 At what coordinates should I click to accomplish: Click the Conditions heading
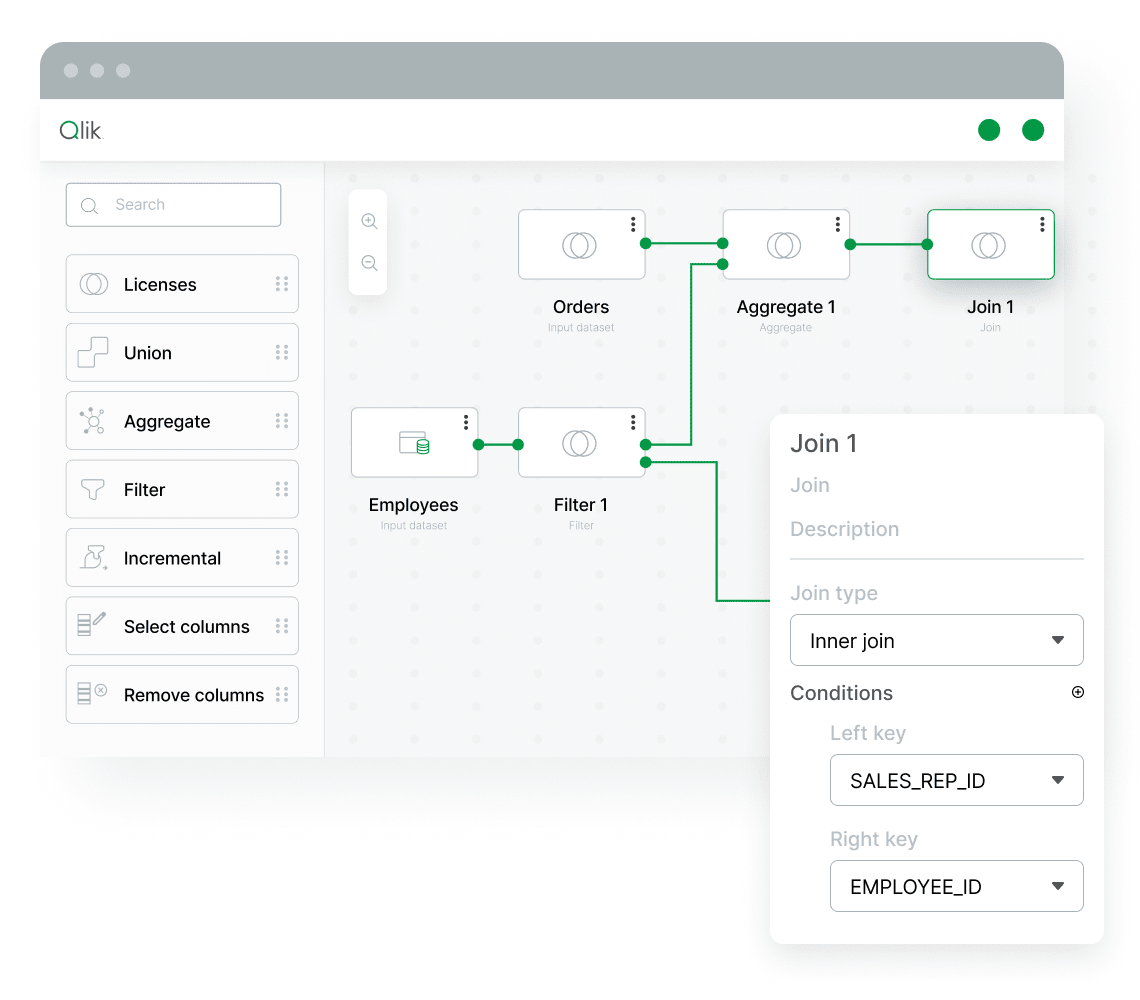coord(841,693)
